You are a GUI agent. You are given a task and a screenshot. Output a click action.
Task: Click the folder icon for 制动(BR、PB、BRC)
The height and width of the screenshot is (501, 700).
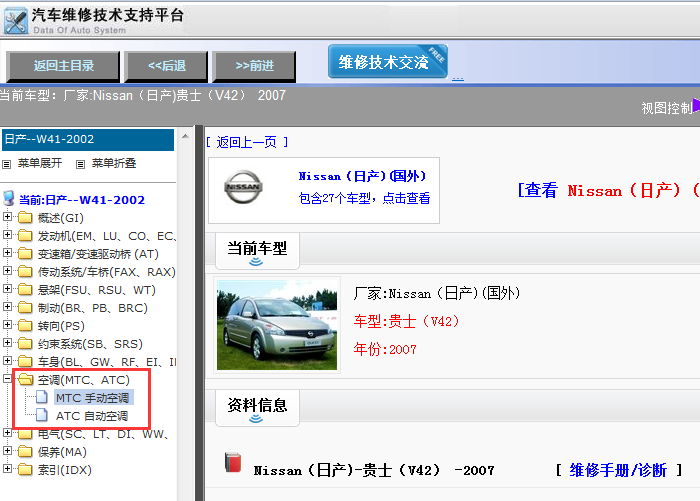[25, 308]
